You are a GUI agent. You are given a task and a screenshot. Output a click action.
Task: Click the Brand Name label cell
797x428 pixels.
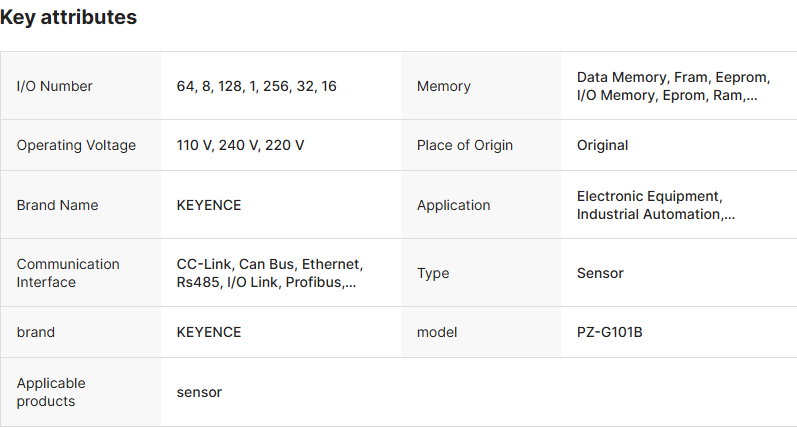pyautogui.click(x=57, y=205)
